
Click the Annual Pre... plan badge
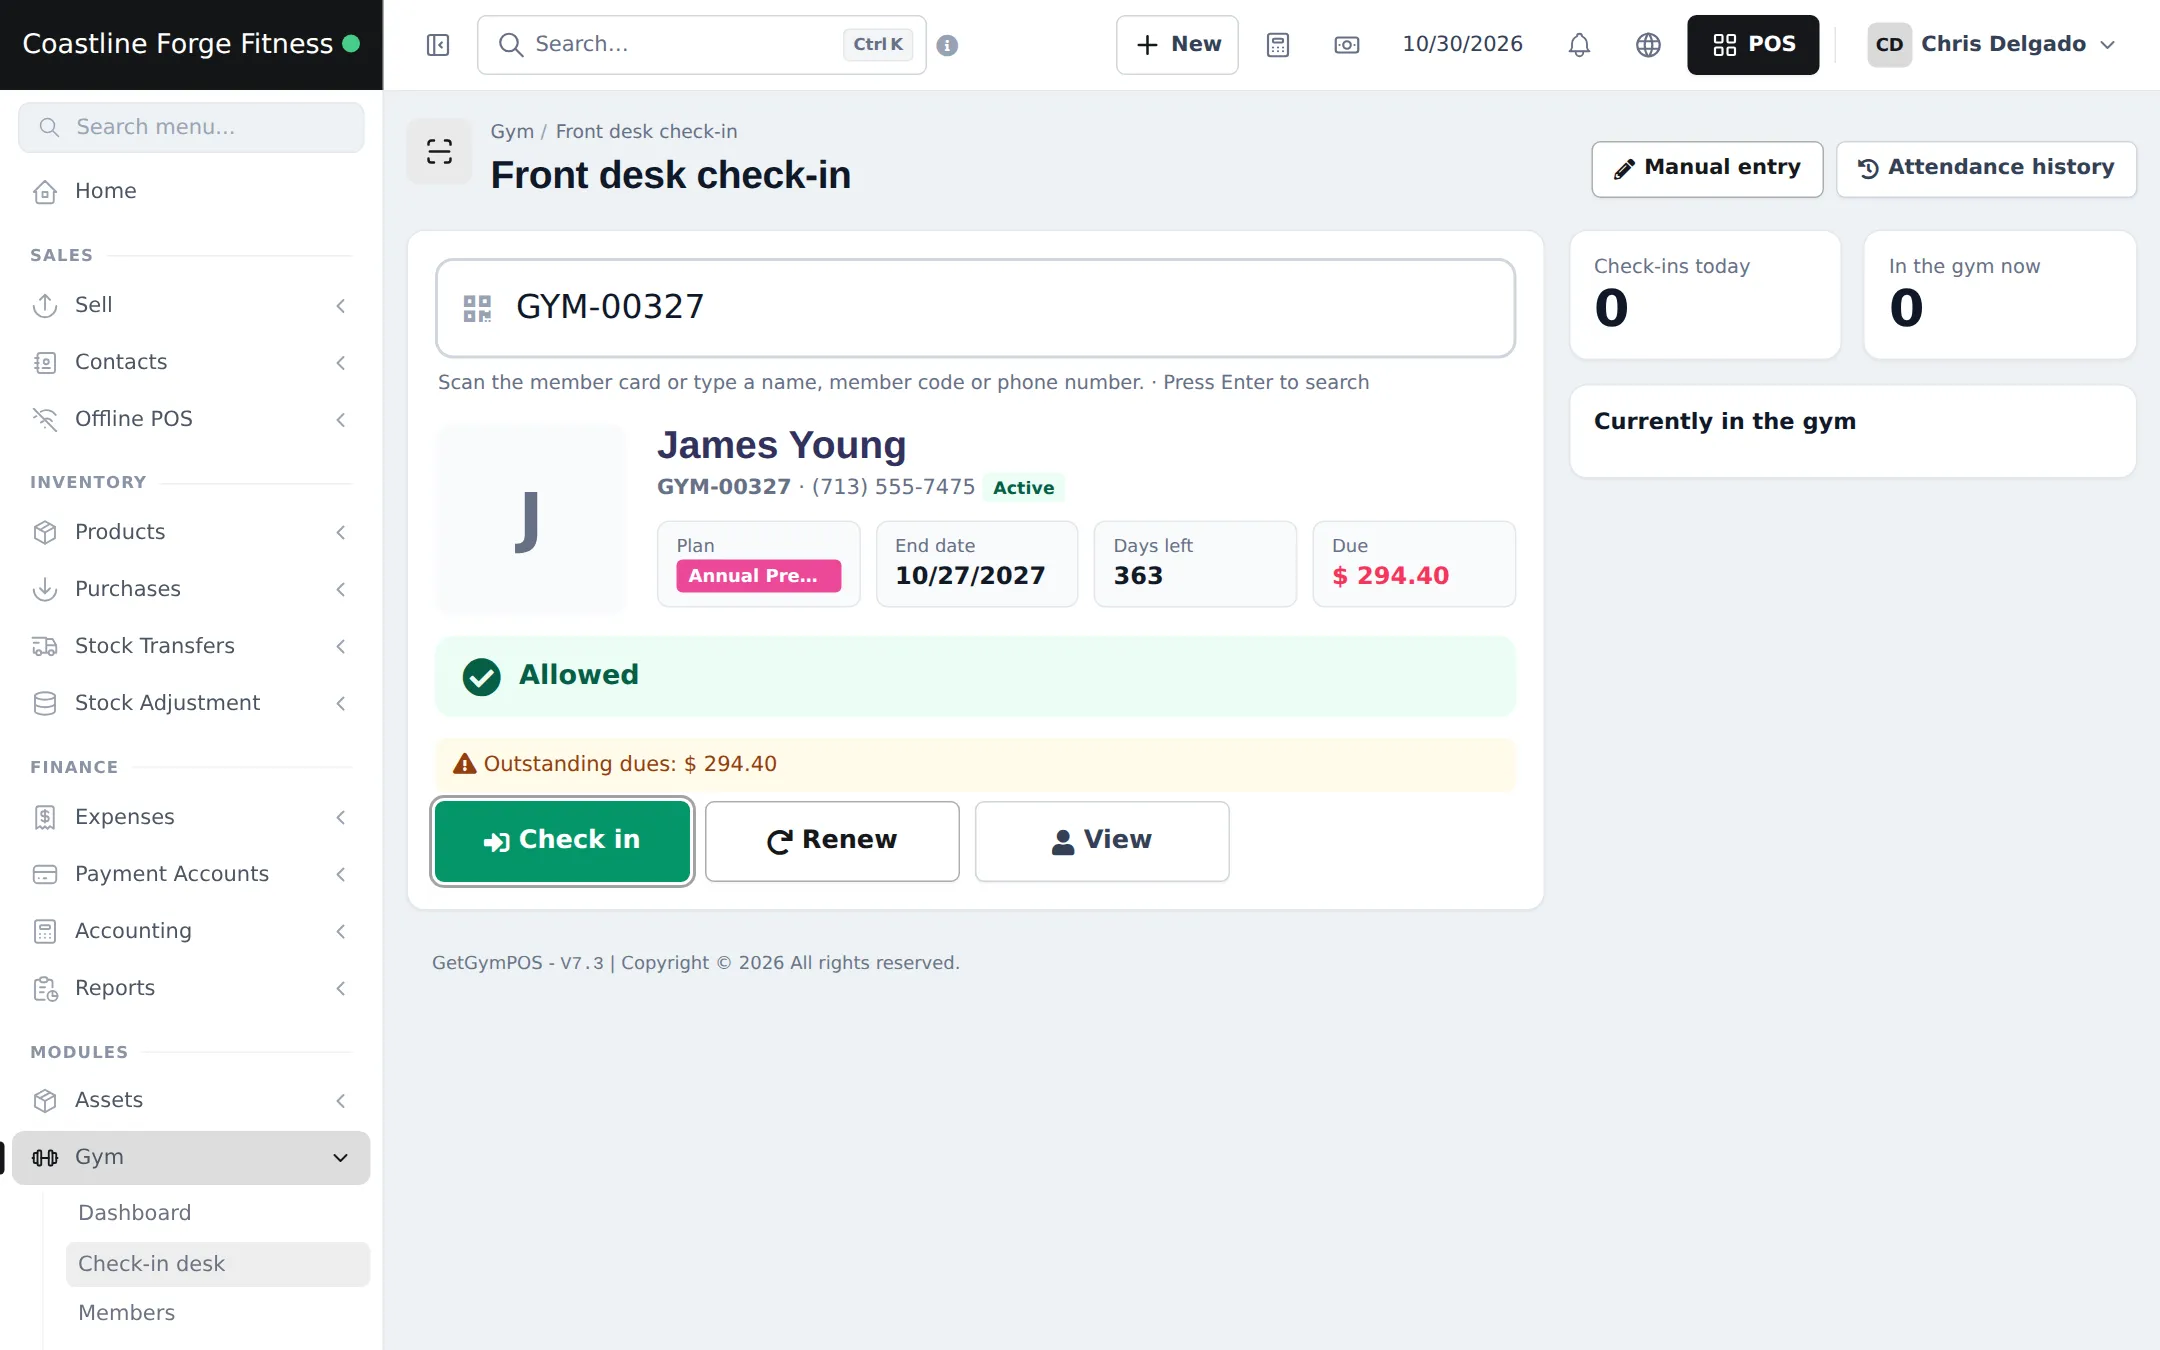[758, 576]
